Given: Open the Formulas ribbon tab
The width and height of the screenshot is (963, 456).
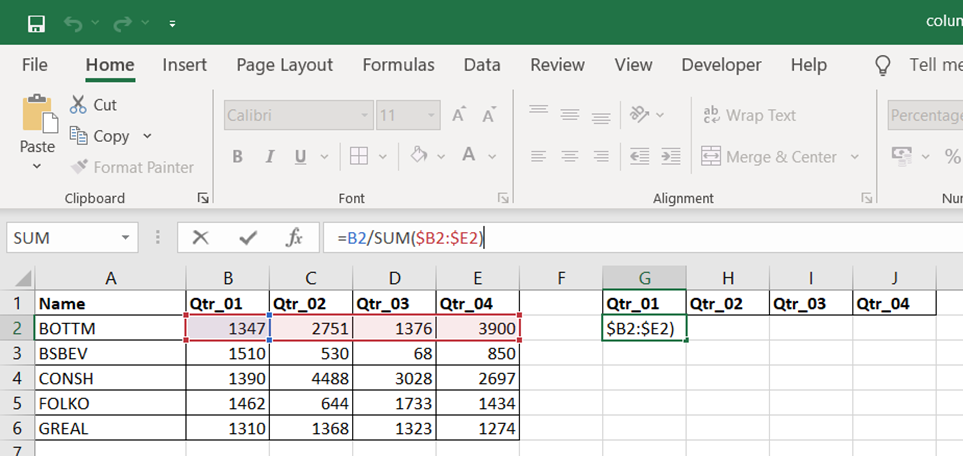Looking at the screenshot, I should [x=398, y=65].
